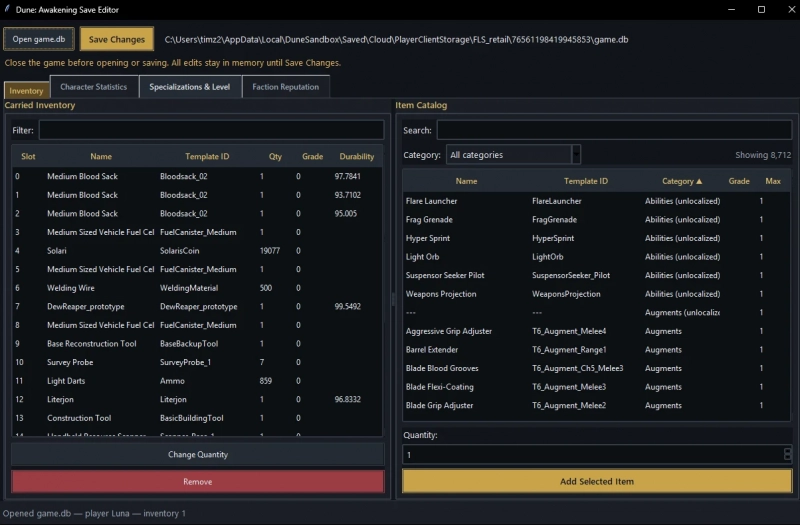The width and height of the screenshot is (800, 525).
Task: Open game.db file button
Action: (x=39, y=39)
